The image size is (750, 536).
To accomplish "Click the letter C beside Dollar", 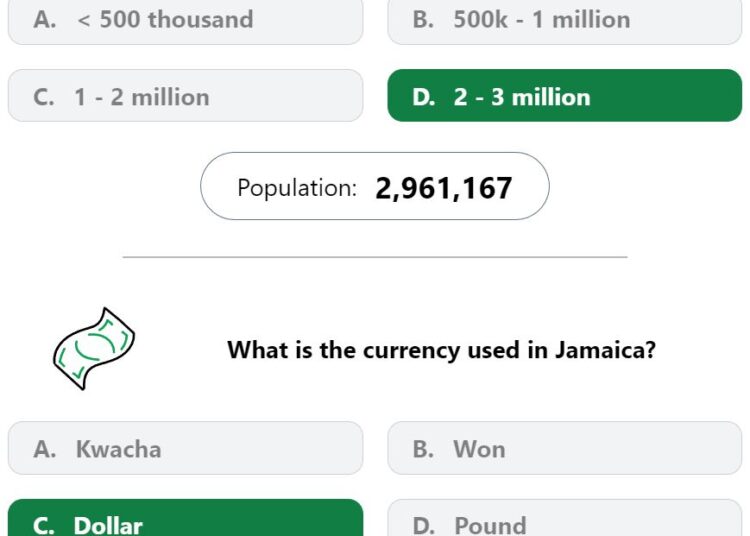I will tap(44, 526).
